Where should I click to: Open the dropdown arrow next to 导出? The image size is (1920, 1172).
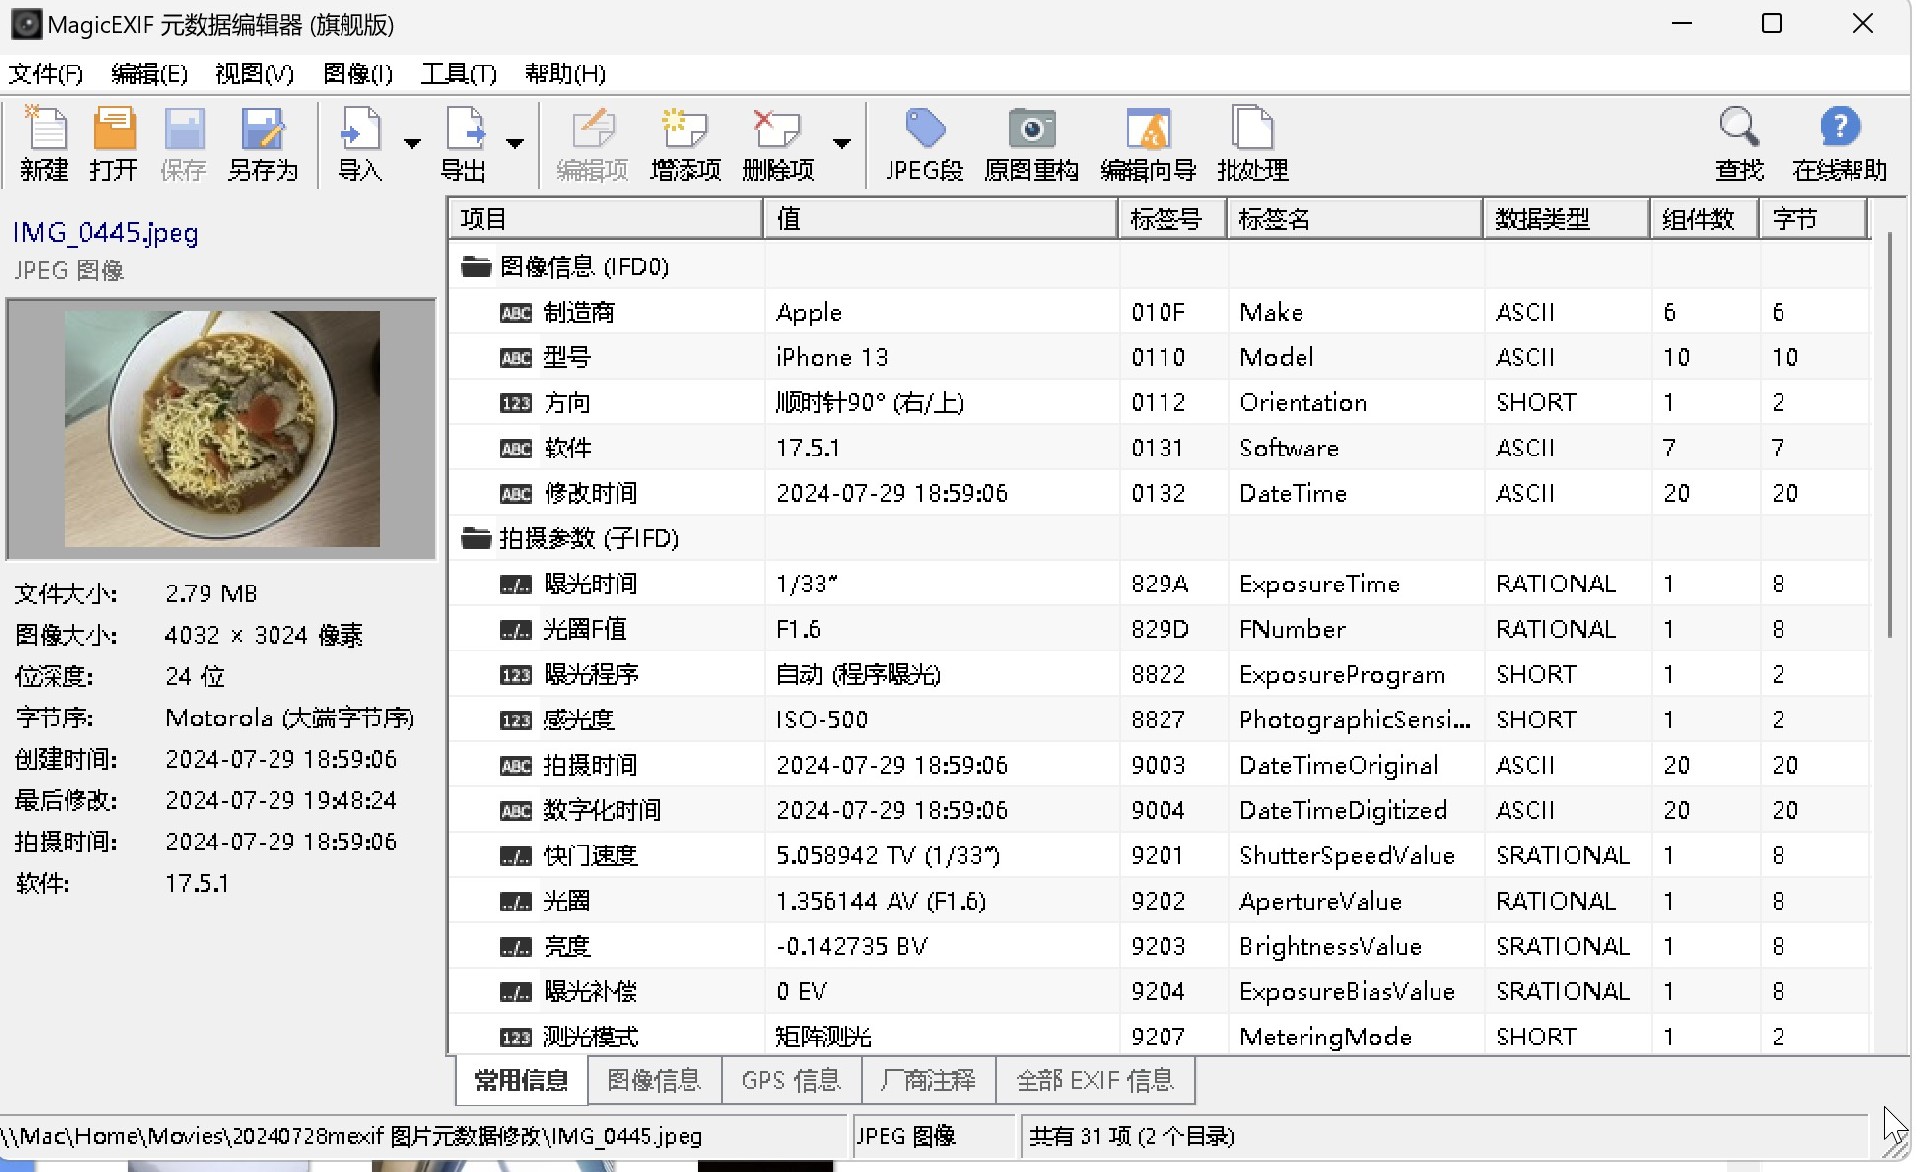click(x=515, y=143)
